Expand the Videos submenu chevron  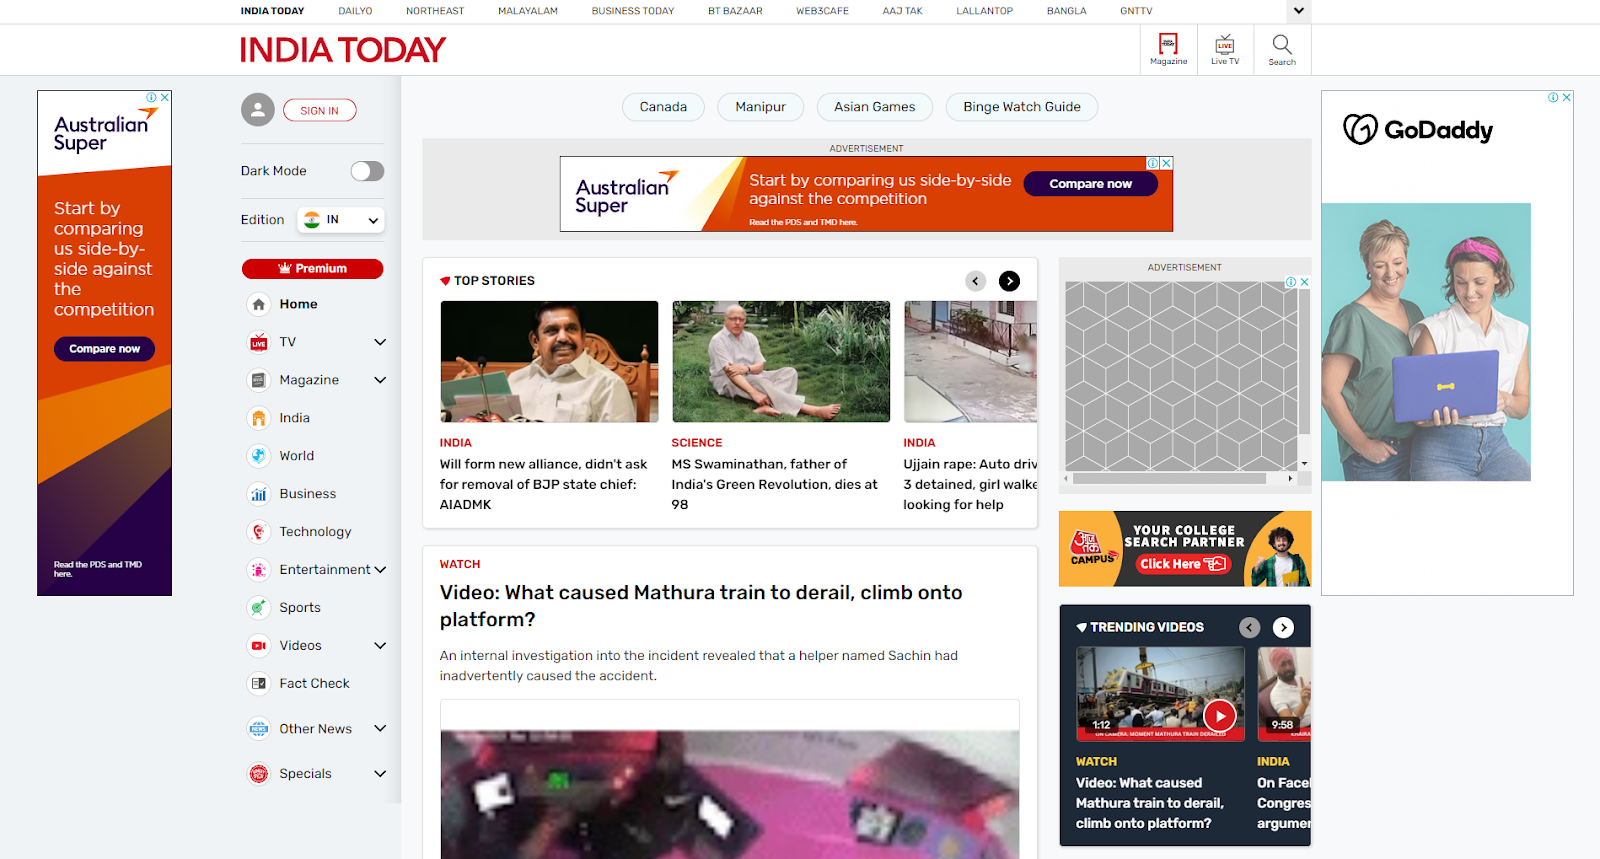coord(380,646)
